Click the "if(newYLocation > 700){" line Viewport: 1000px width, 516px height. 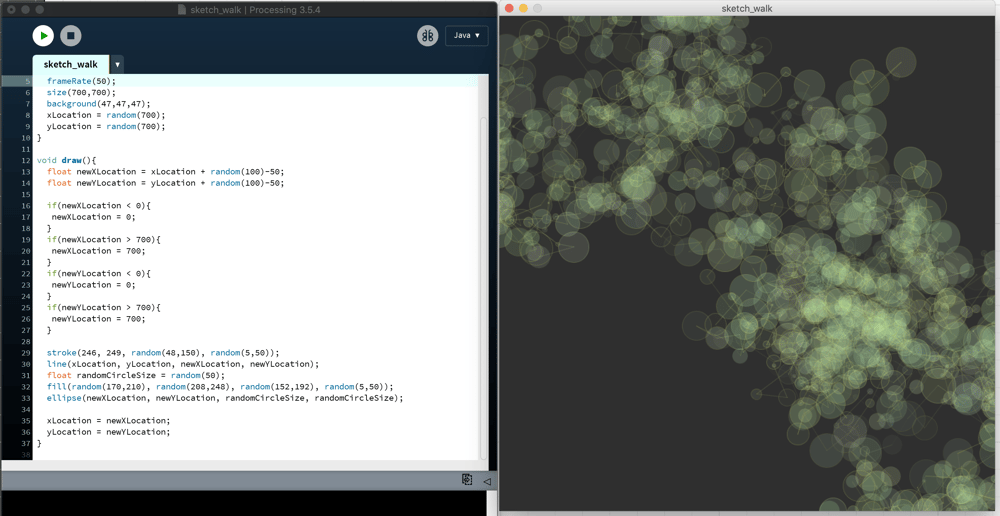click(x=103, y=307)
